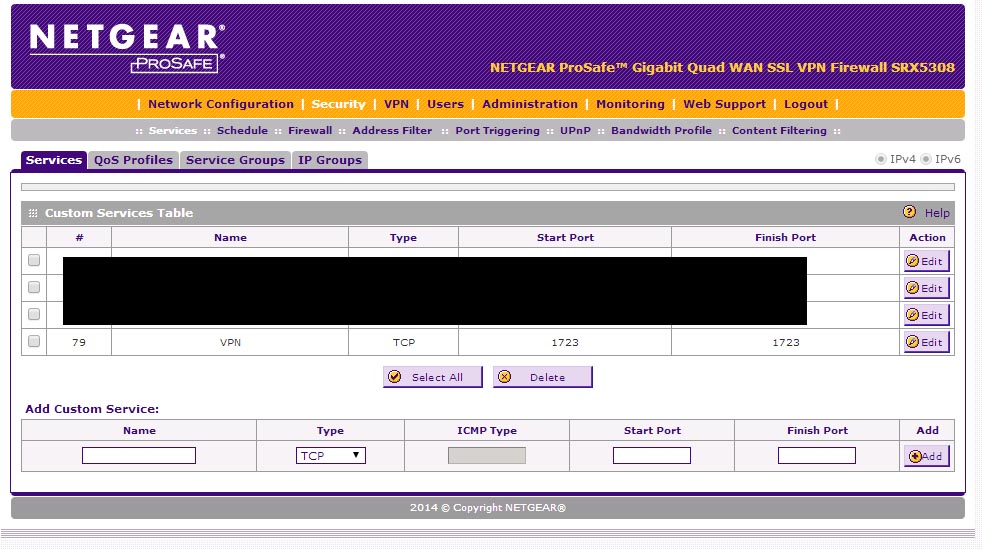Select the IPv6 radio button
Screen dimensions: 982x550
(x=926, y=159)
